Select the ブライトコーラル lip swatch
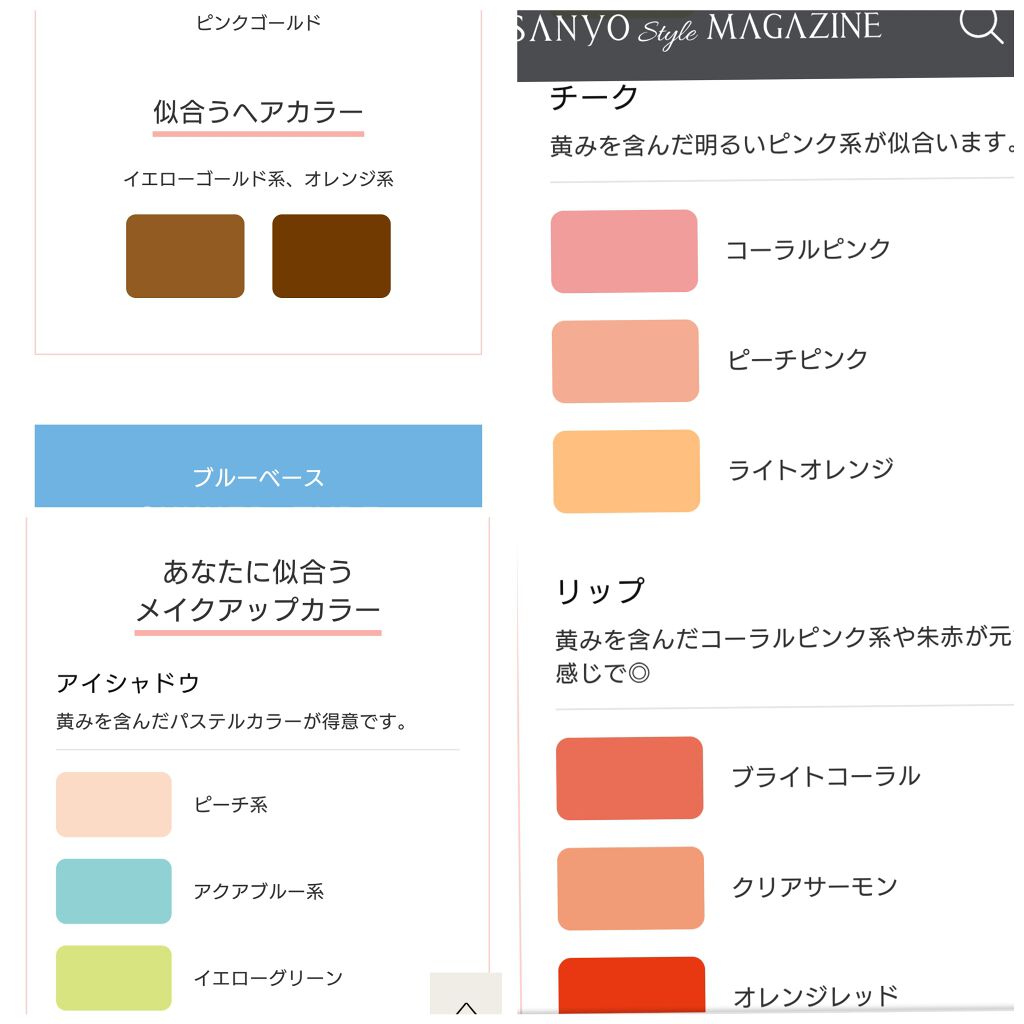 click(x=628, y=776)
